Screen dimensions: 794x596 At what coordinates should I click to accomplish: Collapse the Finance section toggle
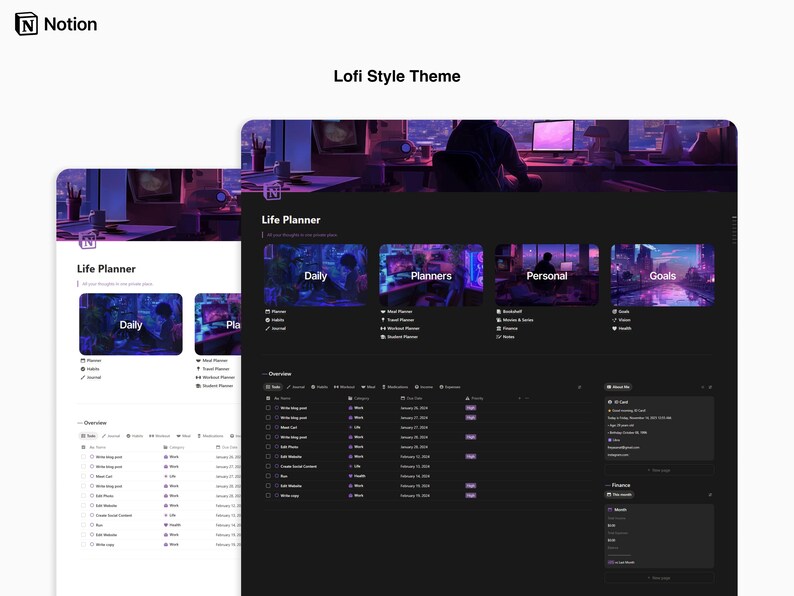608,485
